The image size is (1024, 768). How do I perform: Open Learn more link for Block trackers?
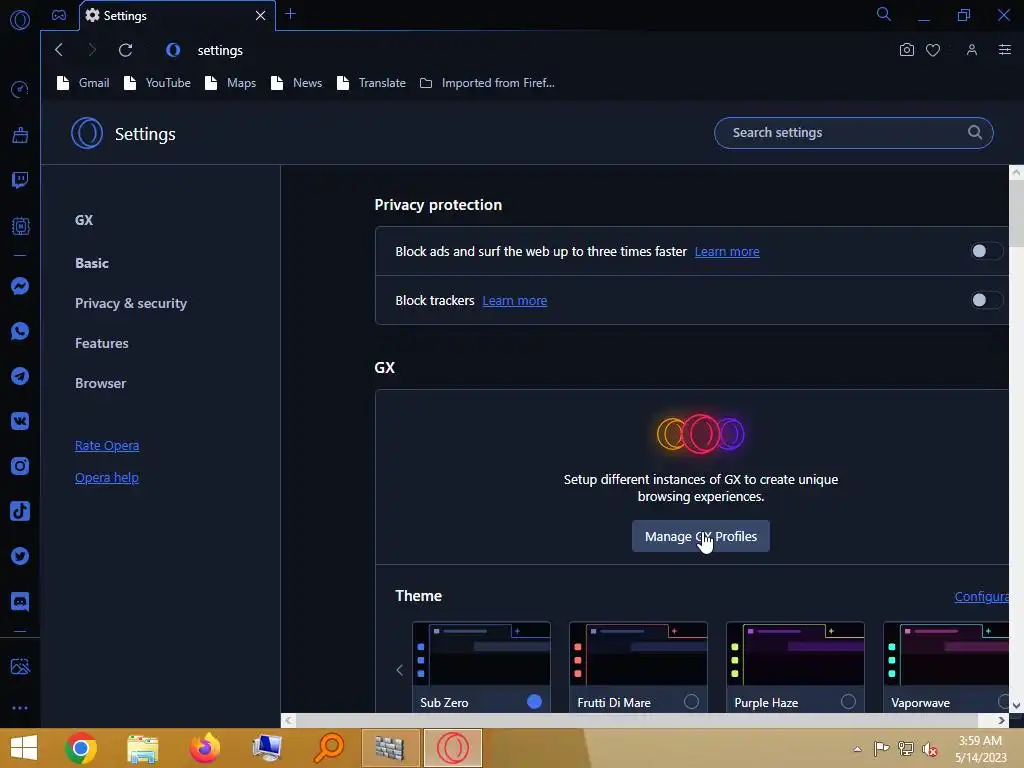515,300
